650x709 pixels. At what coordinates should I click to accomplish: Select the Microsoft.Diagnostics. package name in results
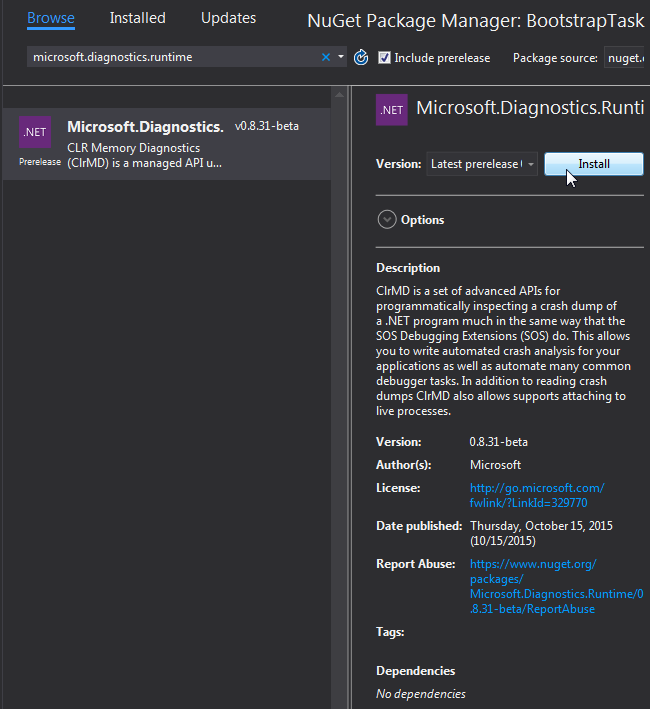pyautogui.click(x=145, y=127)
